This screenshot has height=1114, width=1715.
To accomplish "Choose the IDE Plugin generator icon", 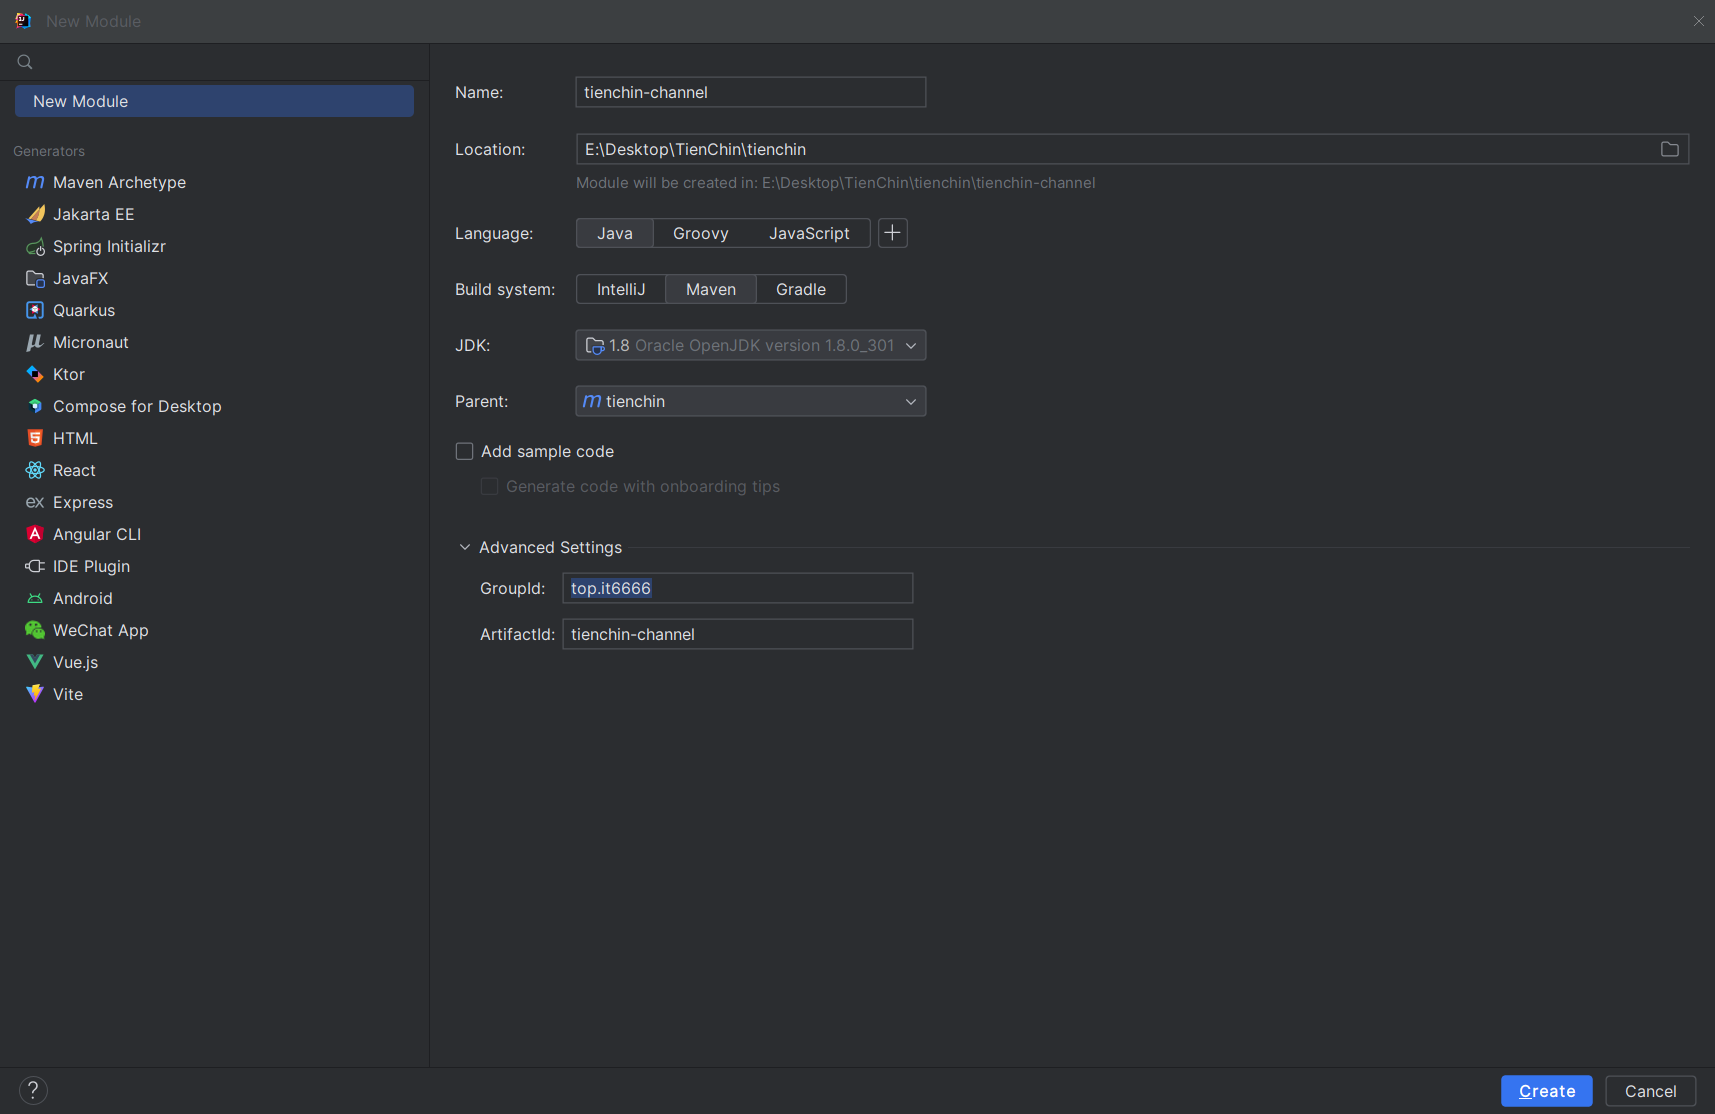I will click(35, 566).
